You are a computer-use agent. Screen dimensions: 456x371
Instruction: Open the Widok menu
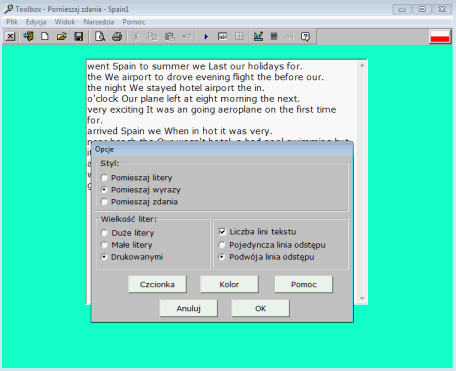pyautogui.click(x=65, y=22)
